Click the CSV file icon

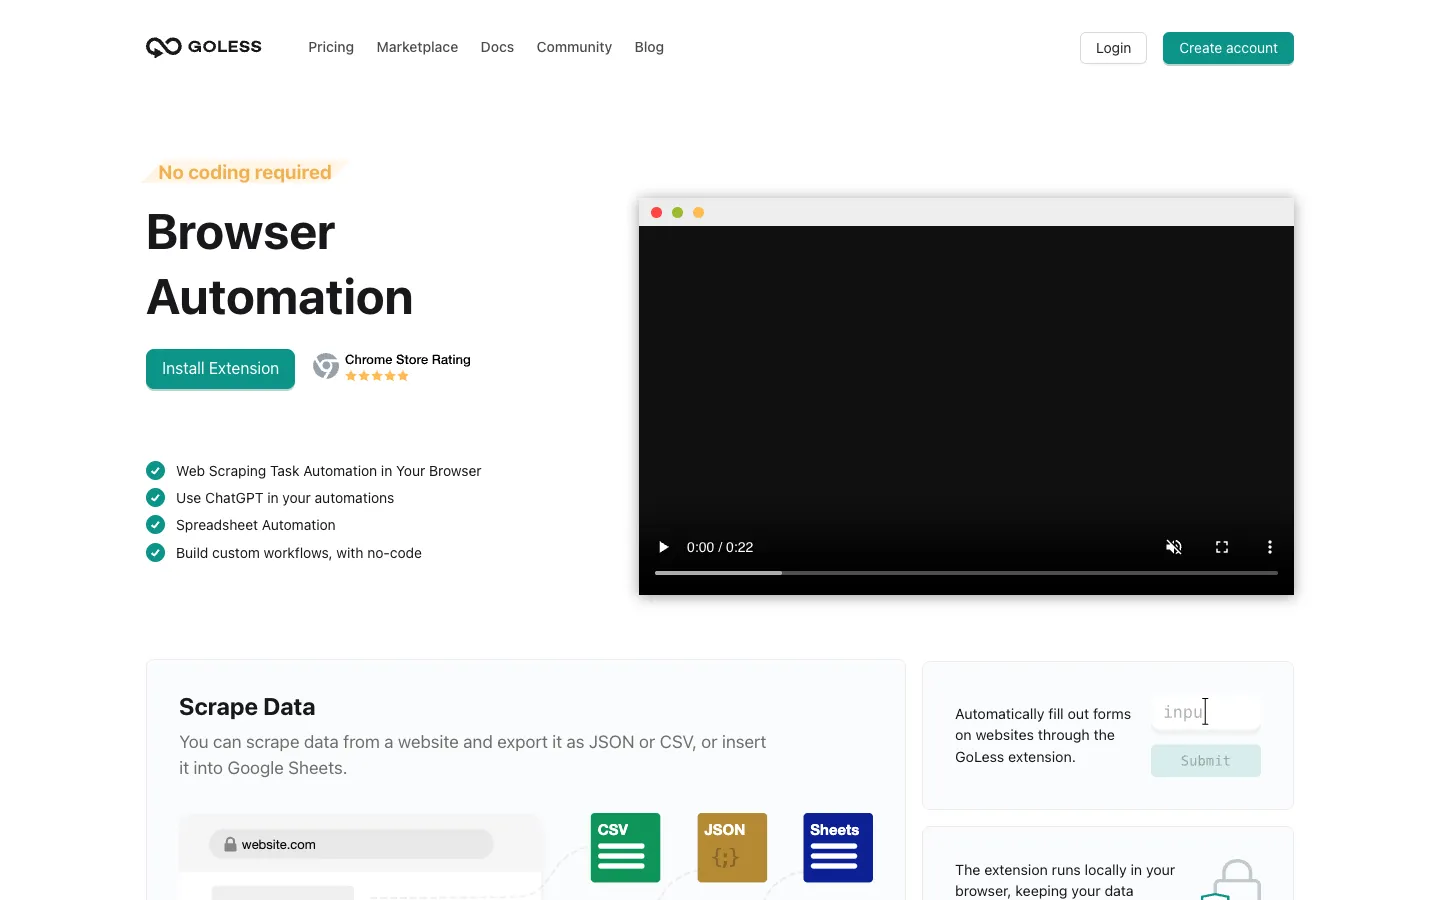625,848
